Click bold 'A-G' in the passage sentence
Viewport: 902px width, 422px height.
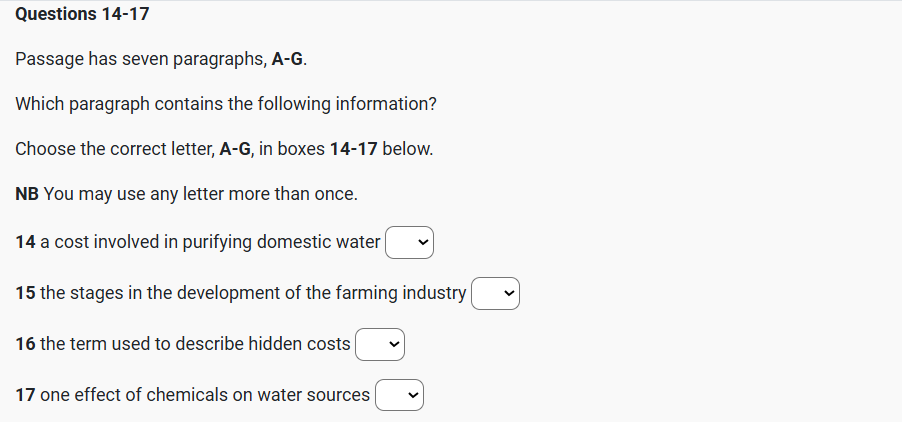coord(287,60)
